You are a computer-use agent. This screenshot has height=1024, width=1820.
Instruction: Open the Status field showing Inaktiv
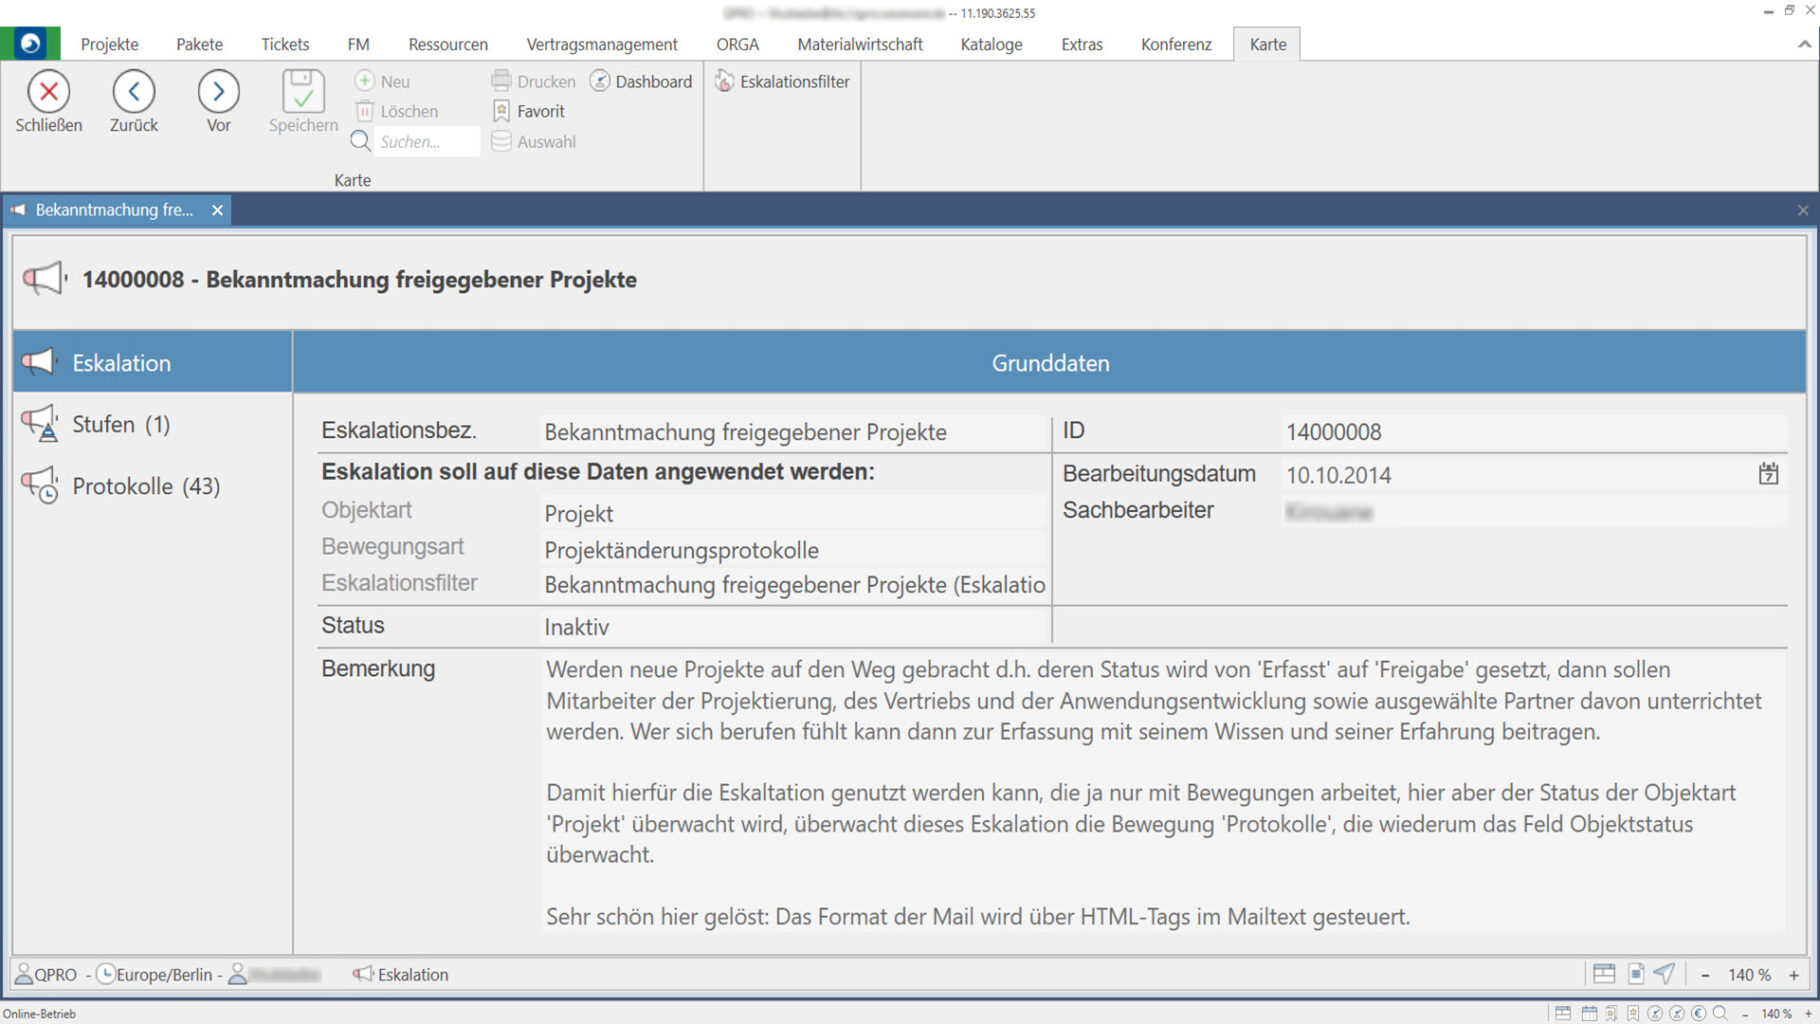[792, 627]
